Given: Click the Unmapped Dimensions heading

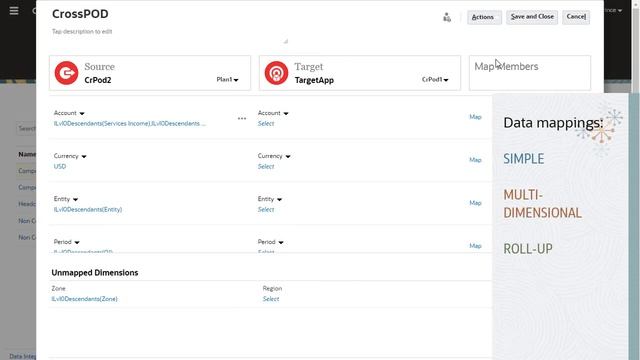Looking at the screenshot, I should pyautogui.click(x=95, y=273).
